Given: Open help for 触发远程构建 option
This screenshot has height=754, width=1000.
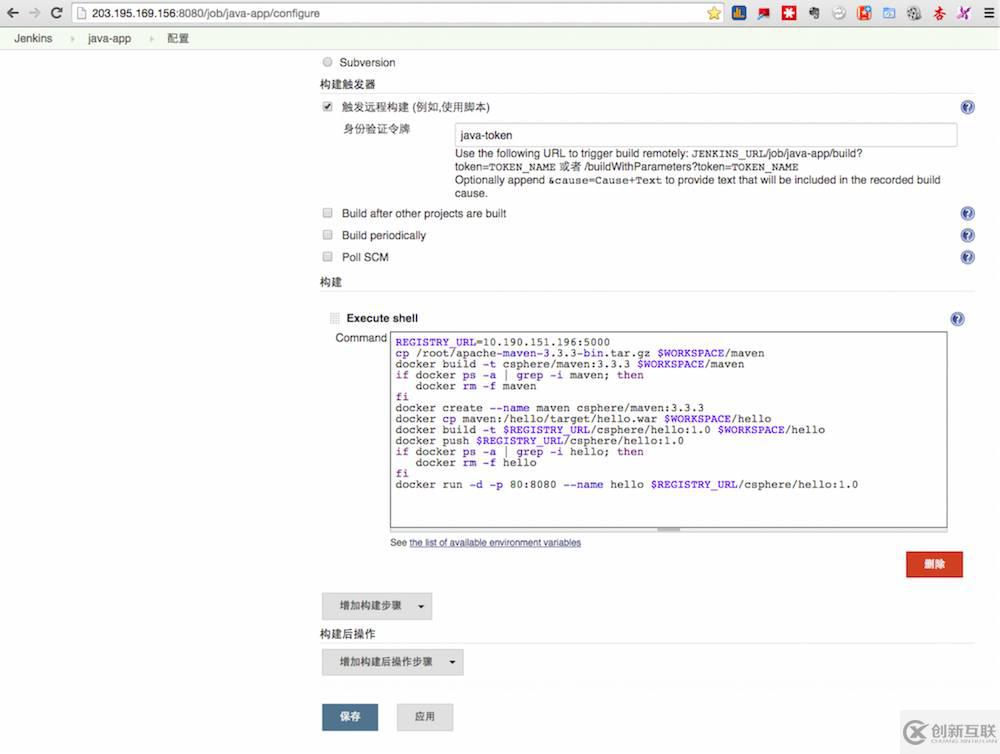Looking at the screenshot, I should [967, 107].
